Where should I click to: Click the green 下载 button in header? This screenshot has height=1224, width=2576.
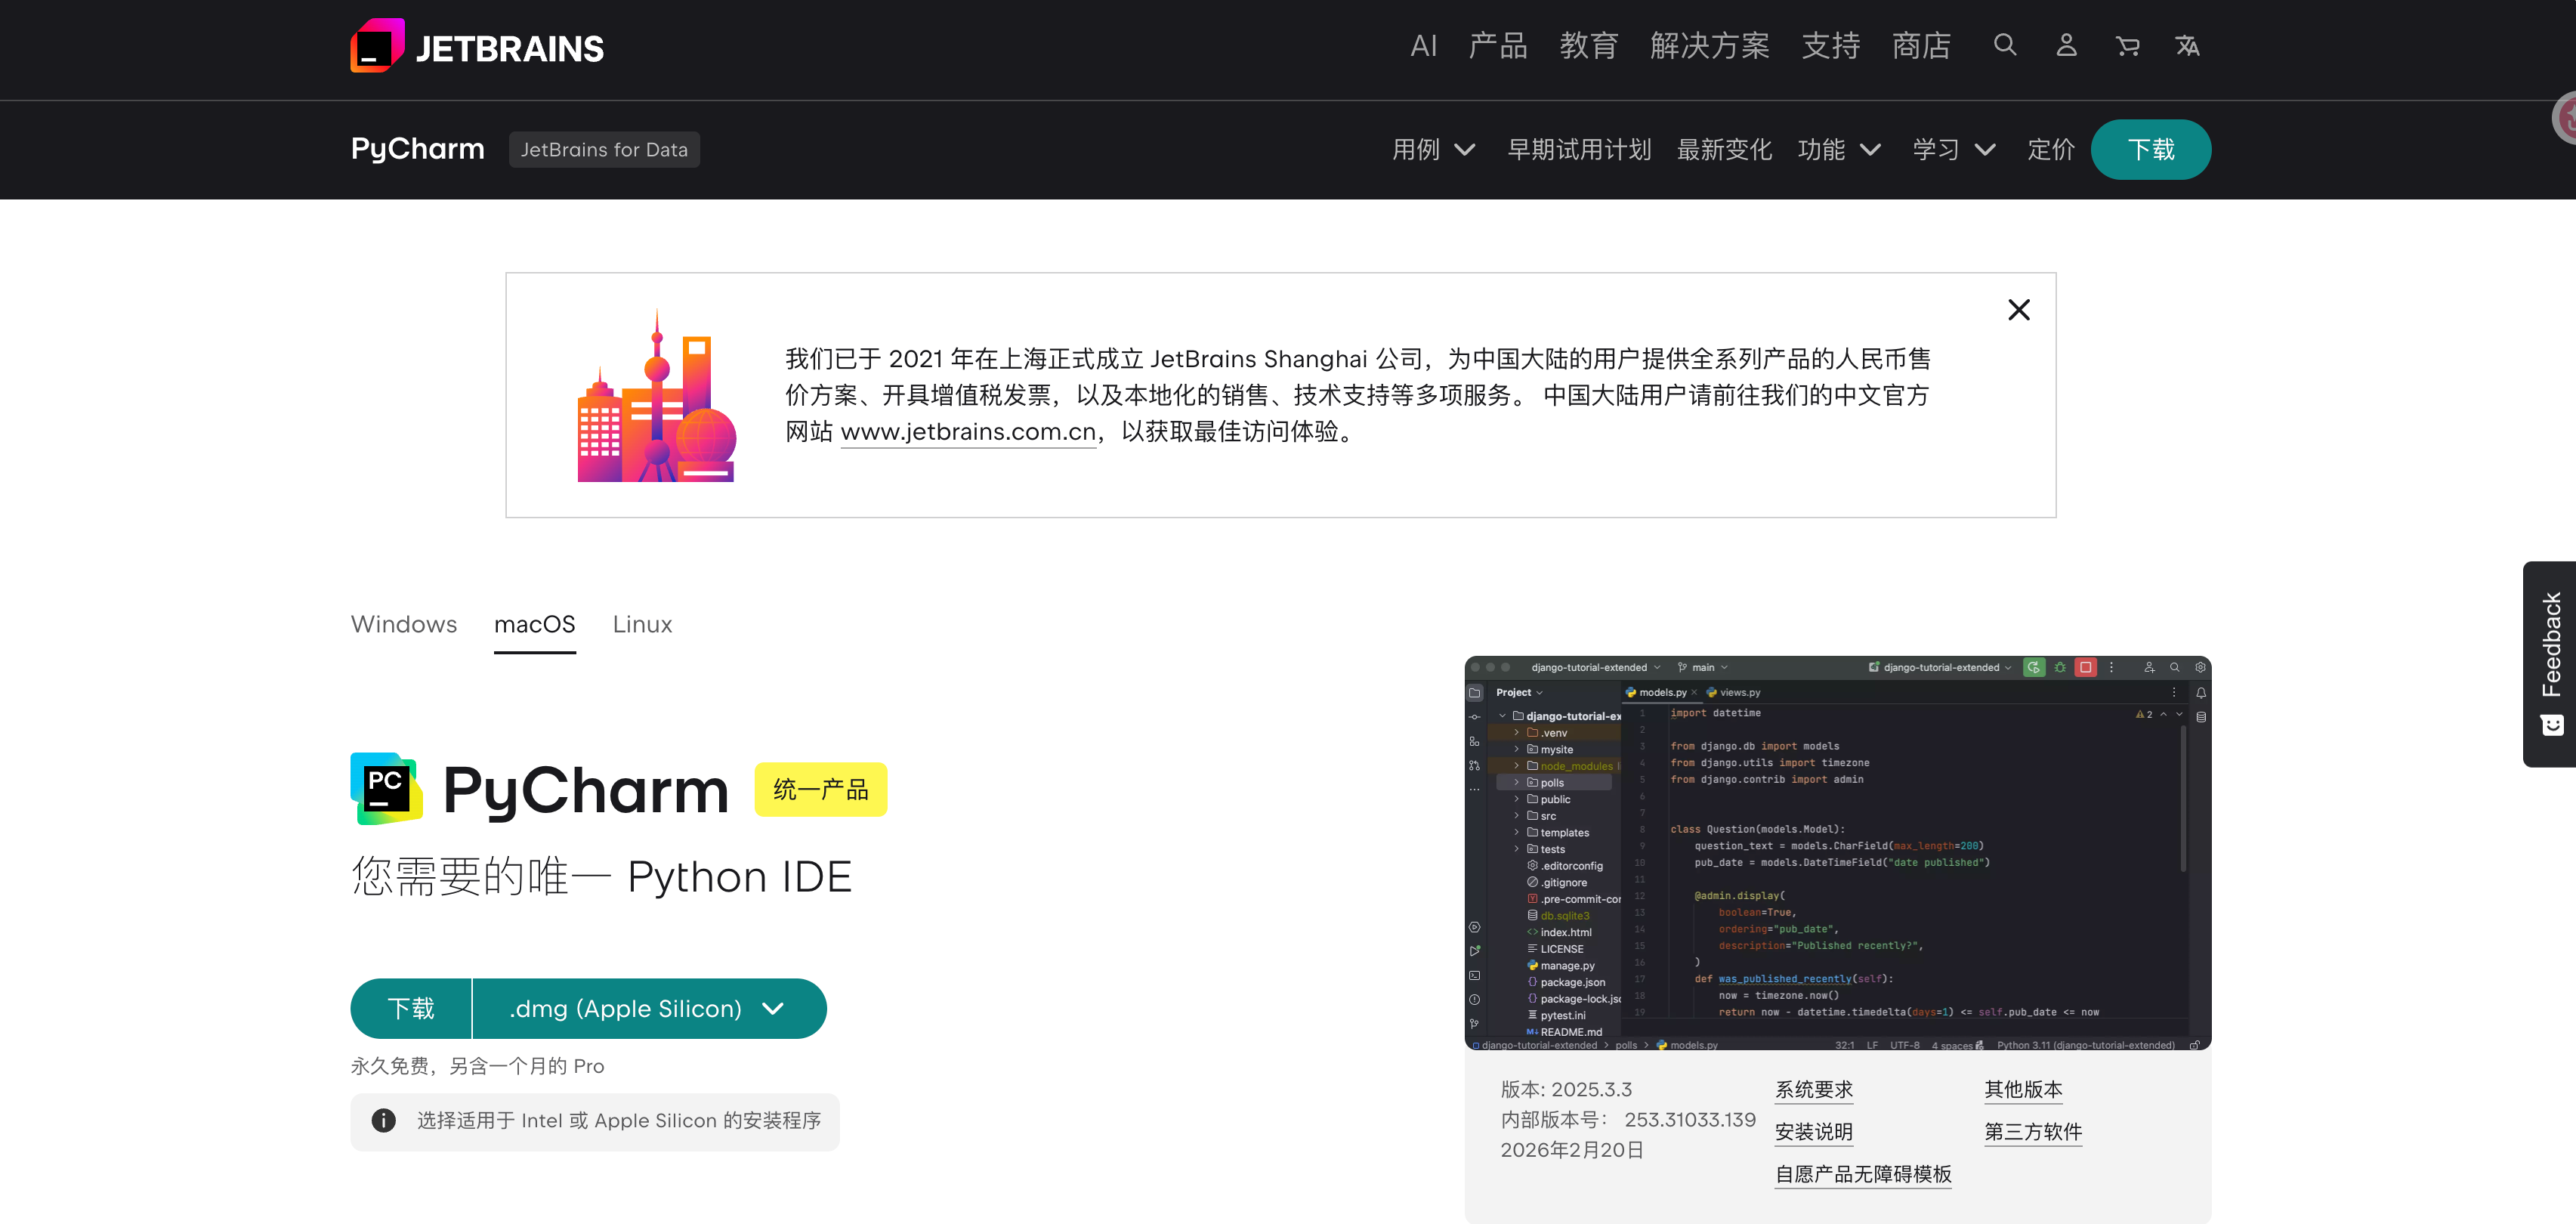(x=2150, y=150)
